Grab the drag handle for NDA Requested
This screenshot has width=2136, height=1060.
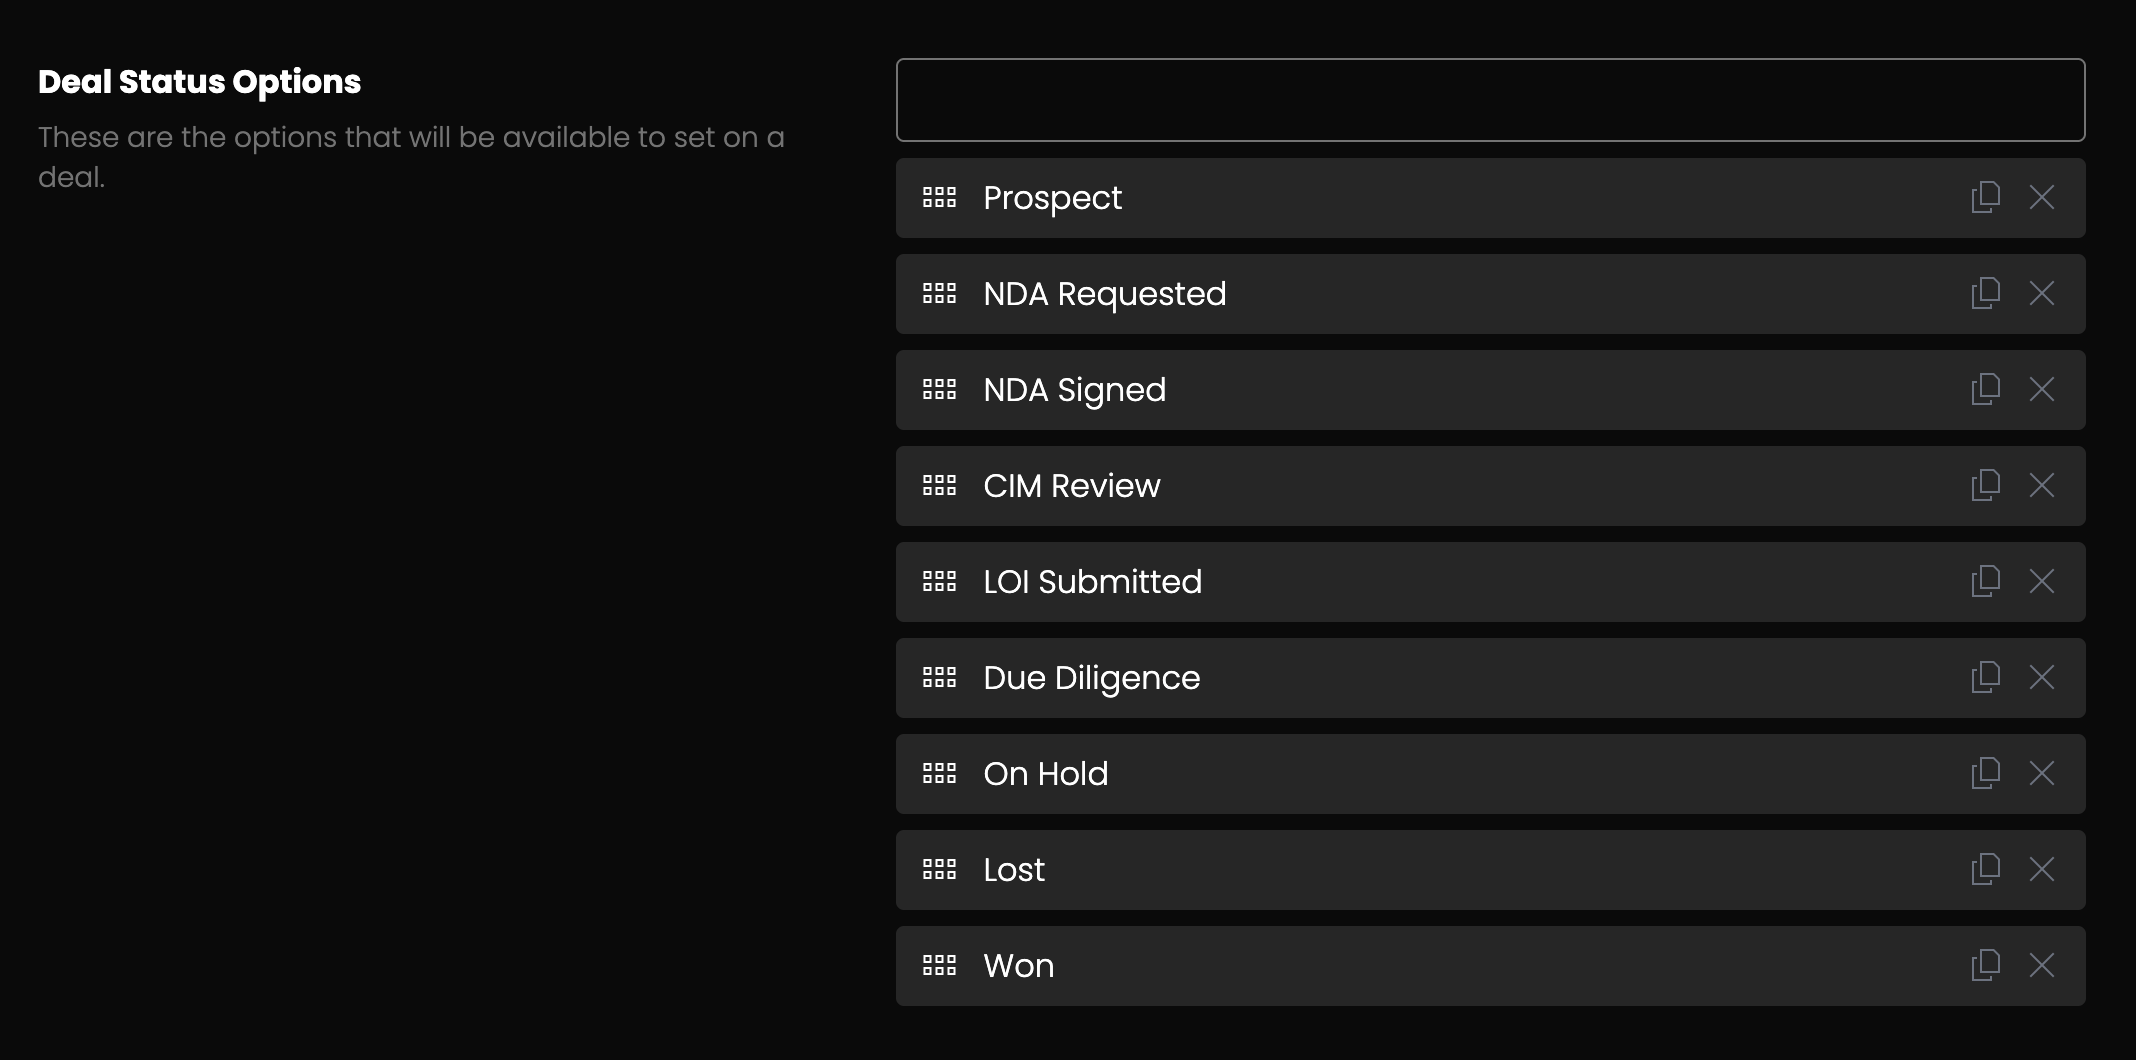tap(939, 293)
